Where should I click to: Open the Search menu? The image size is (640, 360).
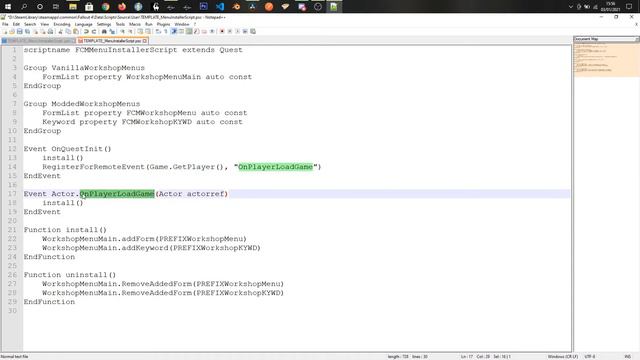[30, 24]
